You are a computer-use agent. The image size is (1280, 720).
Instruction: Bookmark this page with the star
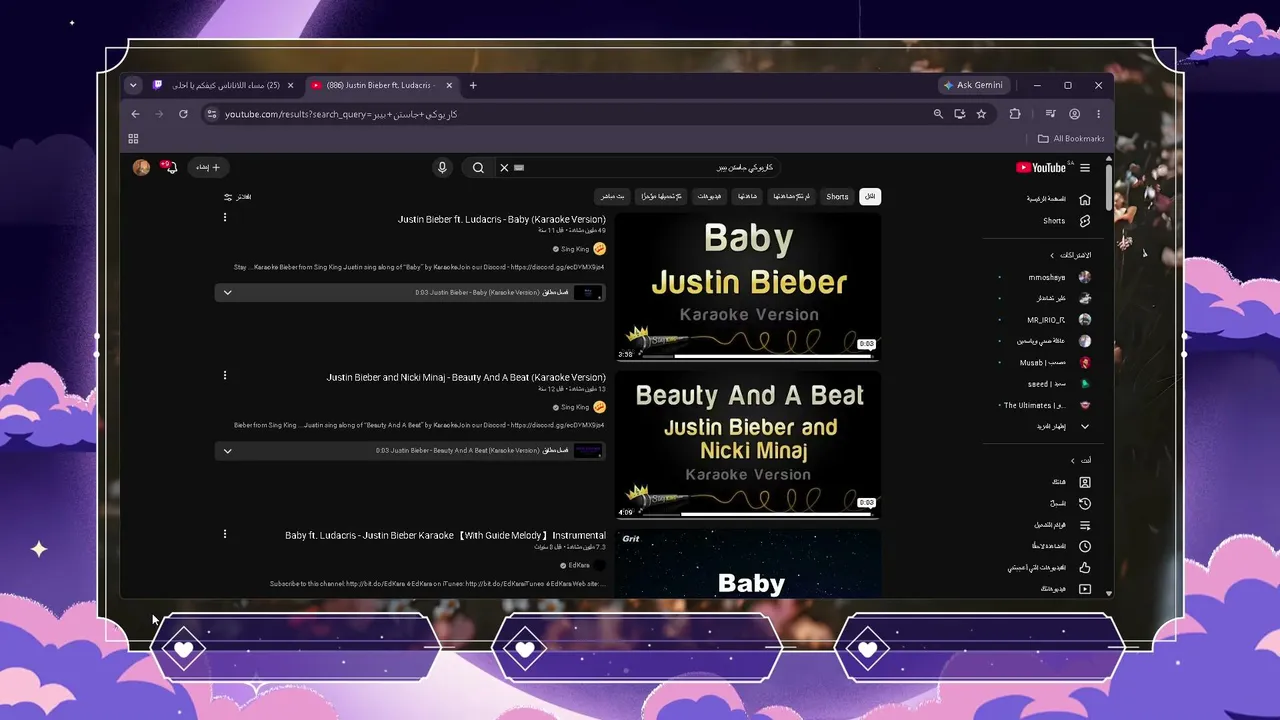point(982,114)
